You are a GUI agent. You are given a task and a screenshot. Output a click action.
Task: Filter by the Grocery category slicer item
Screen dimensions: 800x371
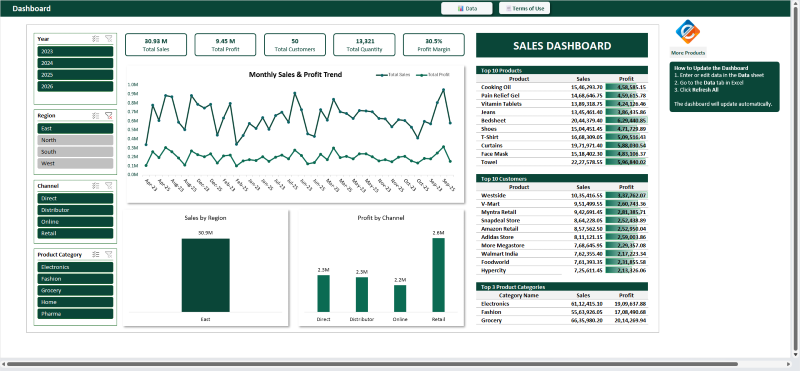click(75, 291)
